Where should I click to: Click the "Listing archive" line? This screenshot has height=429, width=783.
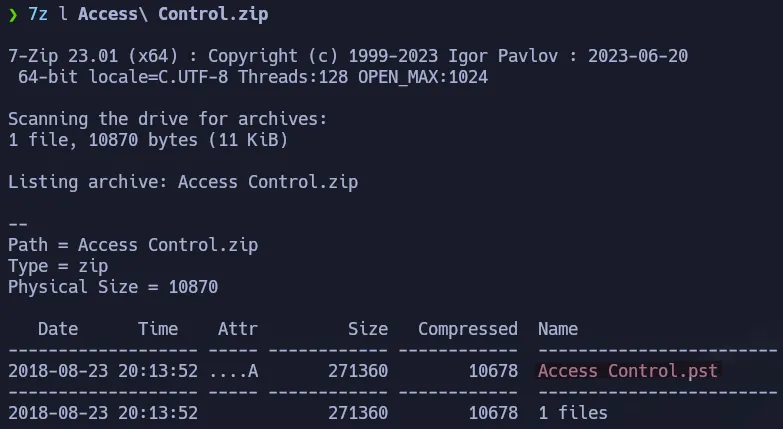(182, 182)
